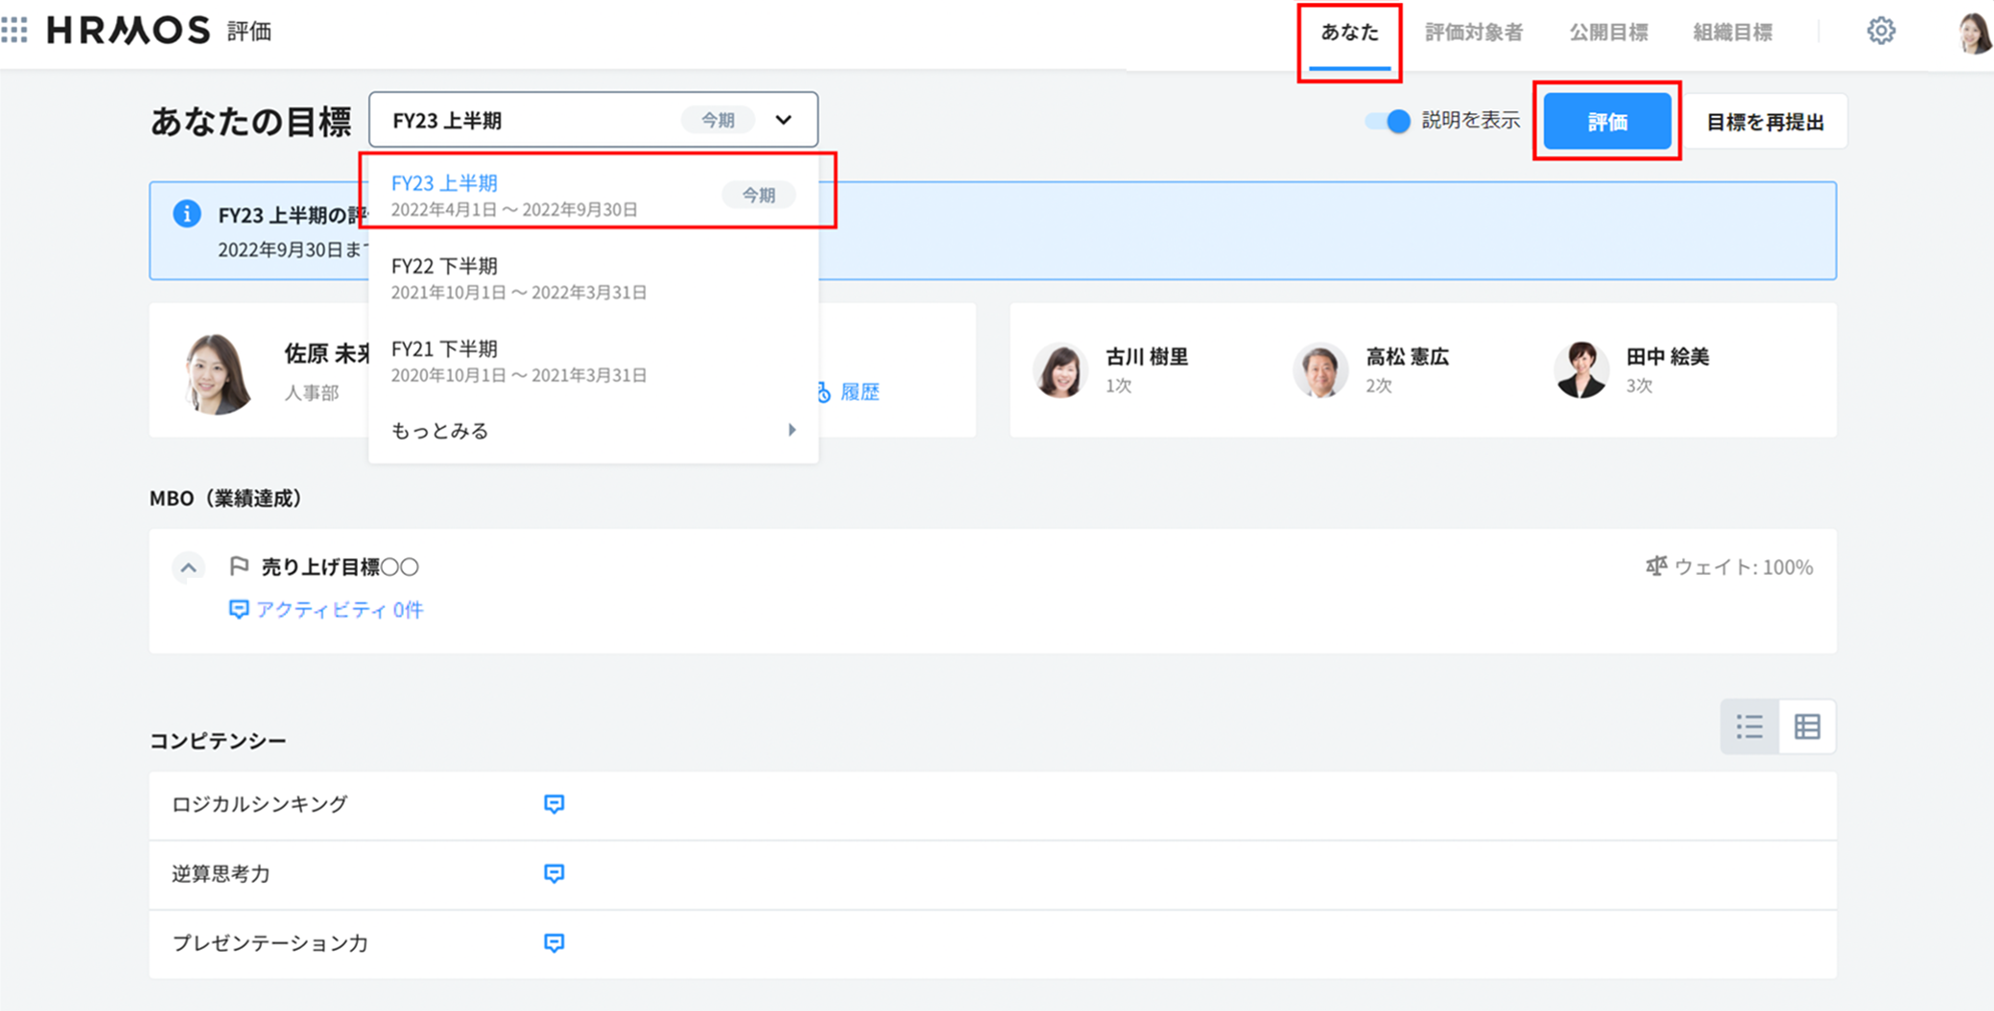Open settings via the gear icon
The image size is (1994, 1011).
1880,31
